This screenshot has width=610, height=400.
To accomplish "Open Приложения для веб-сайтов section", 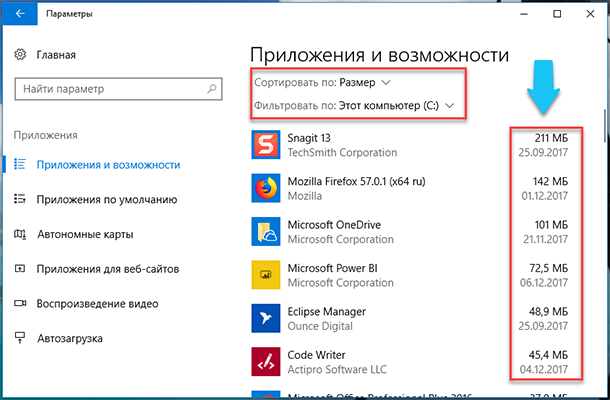I will click(108, 269).
